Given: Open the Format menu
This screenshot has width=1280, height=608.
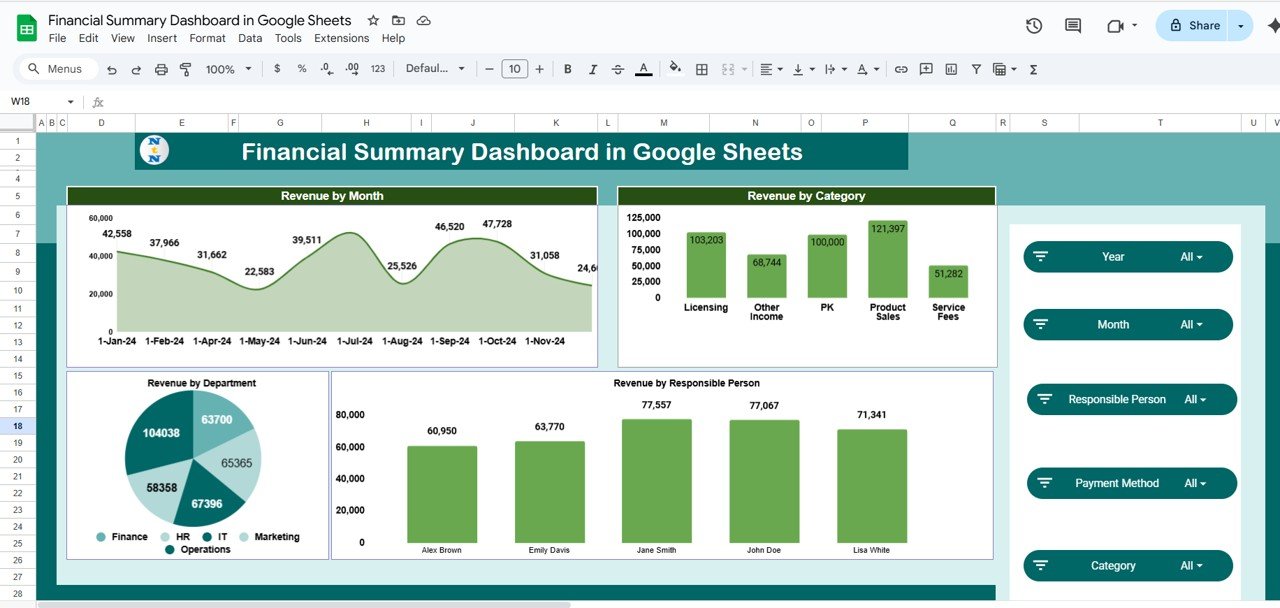Looking at the screenshot, I should click(207, 38).
